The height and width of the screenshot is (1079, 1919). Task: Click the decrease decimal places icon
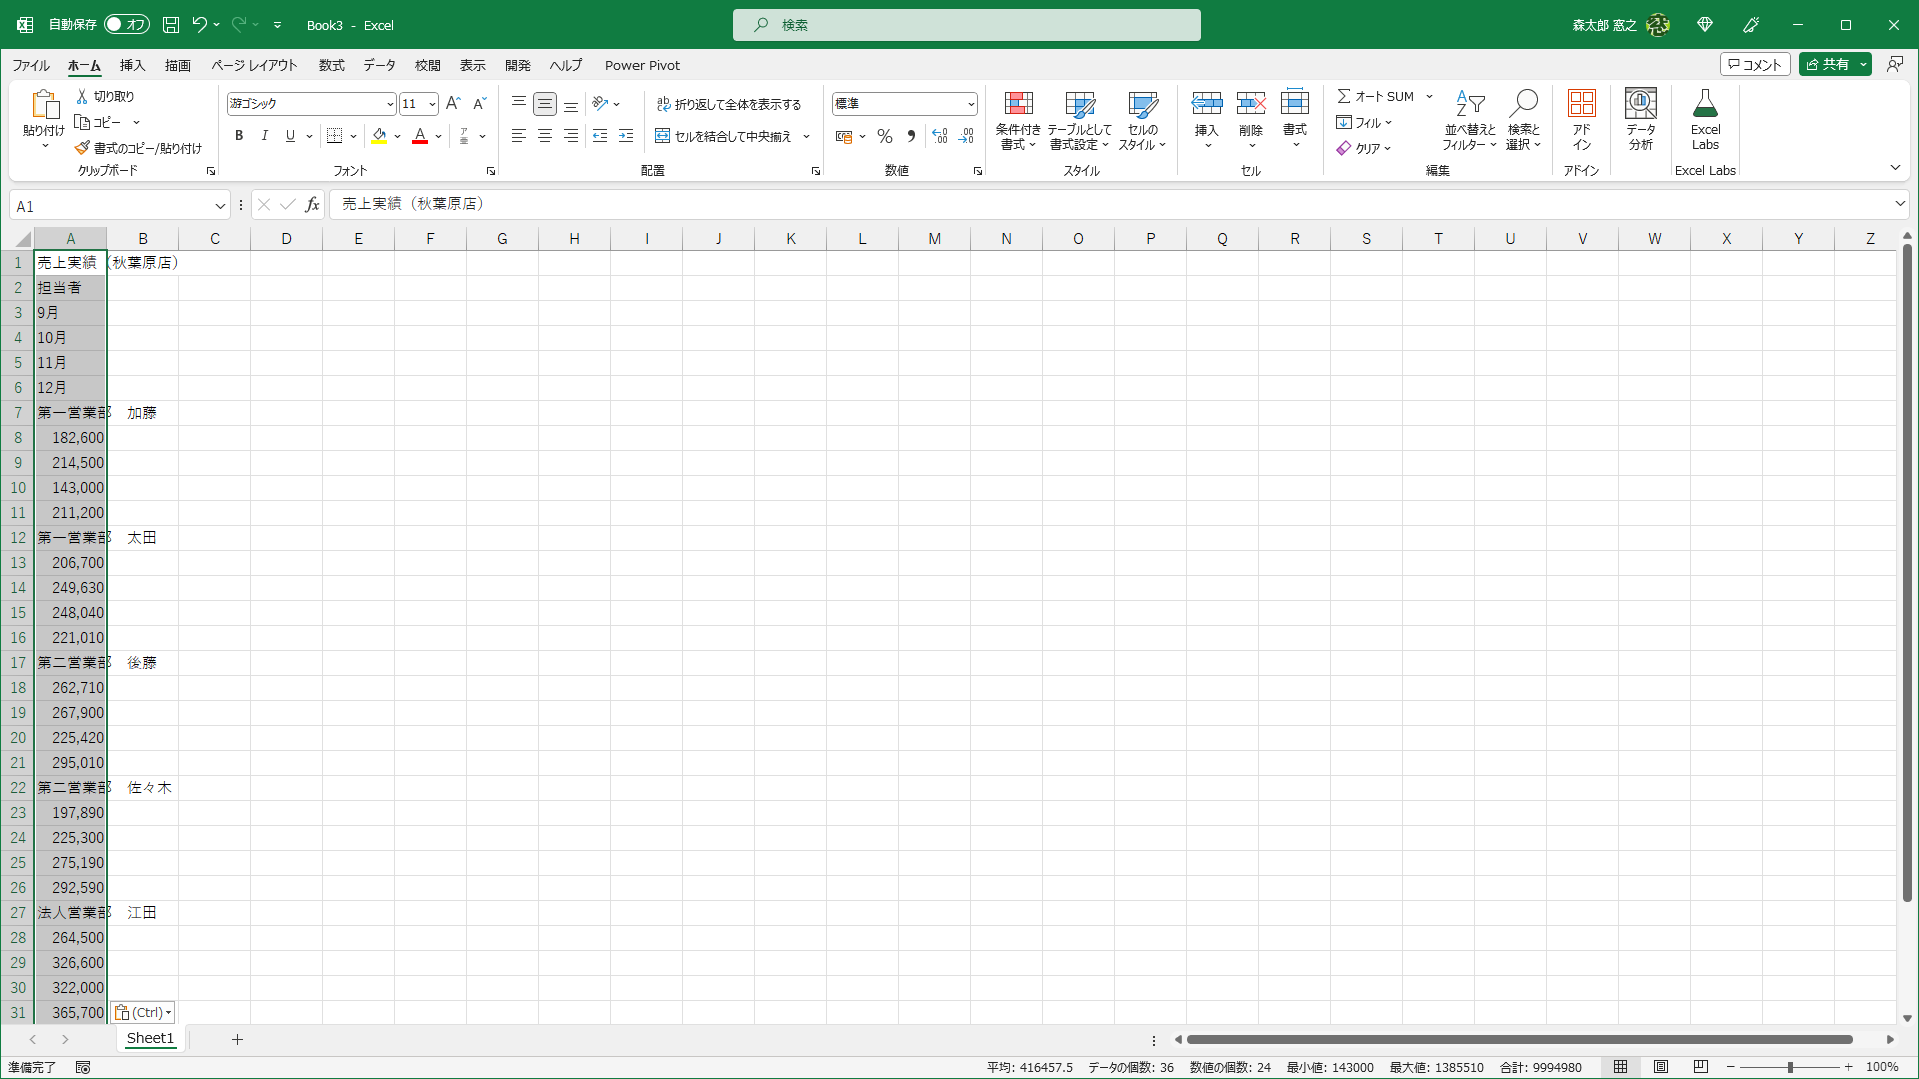pos(966,136)
